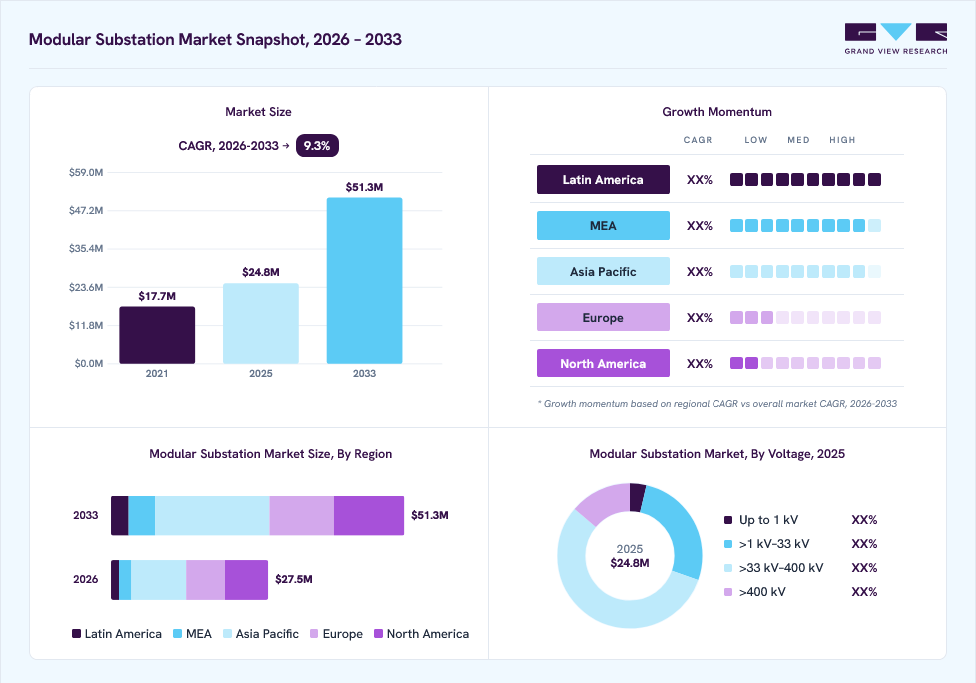Click the HIGH column header
Image resolution: width=976 pixels, height=683 pixels.
pos(842,140)
